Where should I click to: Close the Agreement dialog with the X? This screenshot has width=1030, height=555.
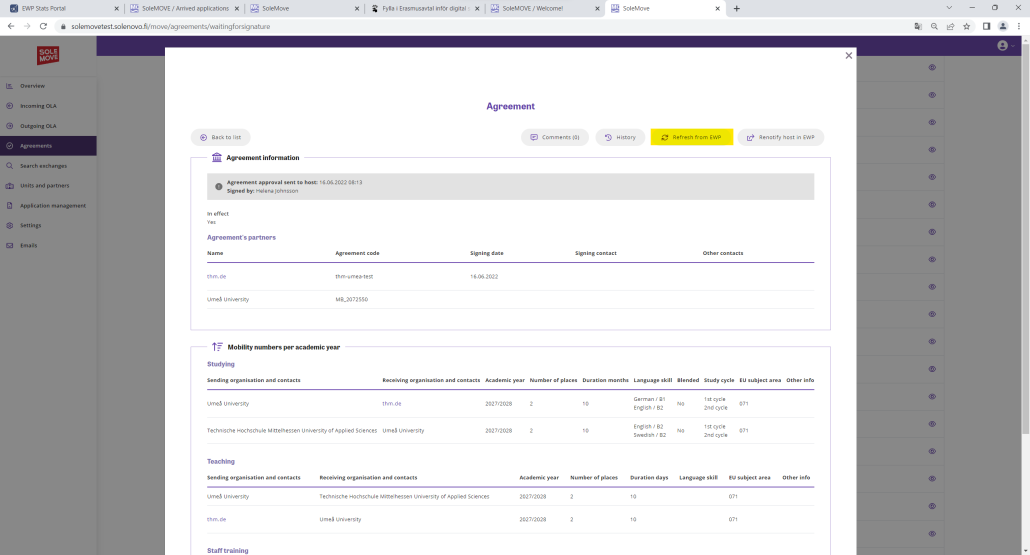[849, 56]
